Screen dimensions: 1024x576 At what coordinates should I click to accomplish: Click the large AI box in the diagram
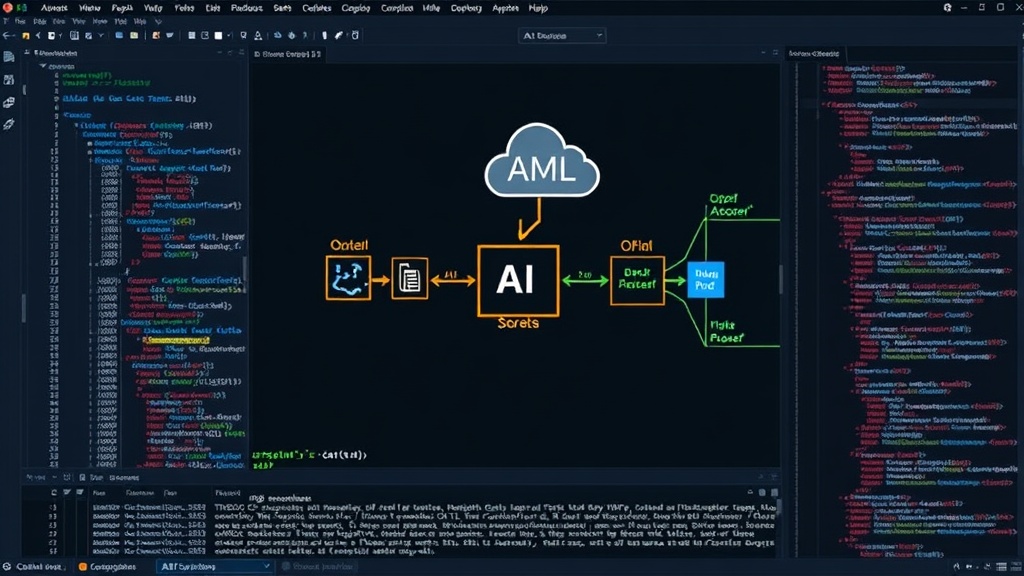click(x=518, y=281)
